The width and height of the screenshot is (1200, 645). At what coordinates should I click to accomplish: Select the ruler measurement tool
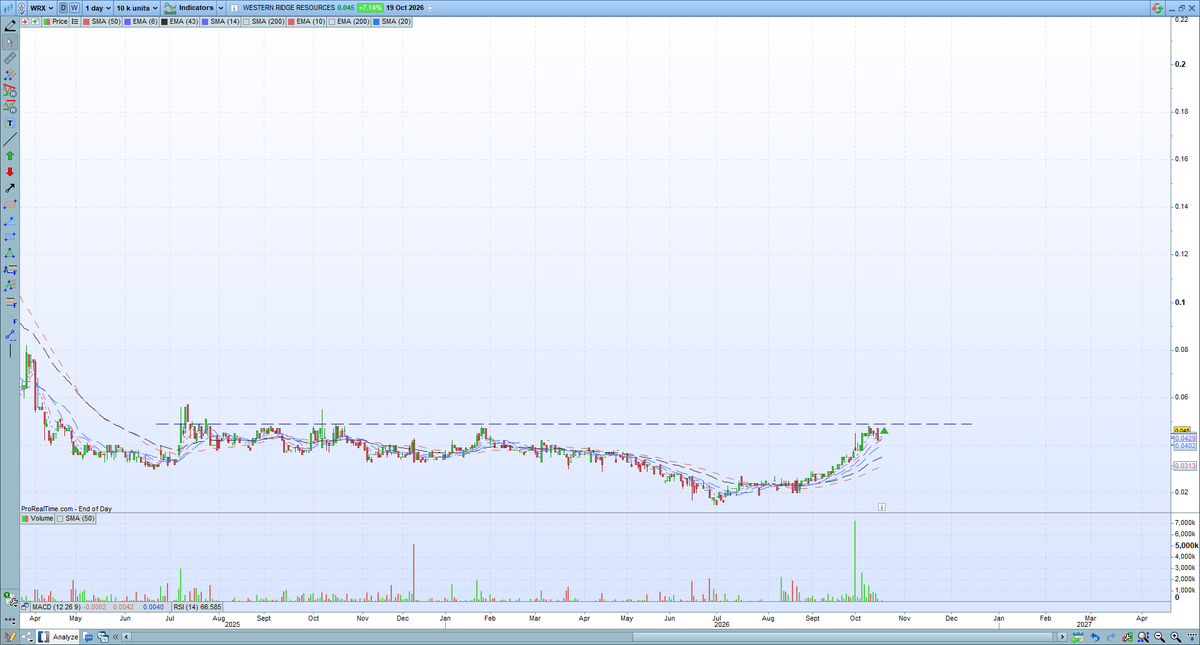10,58
